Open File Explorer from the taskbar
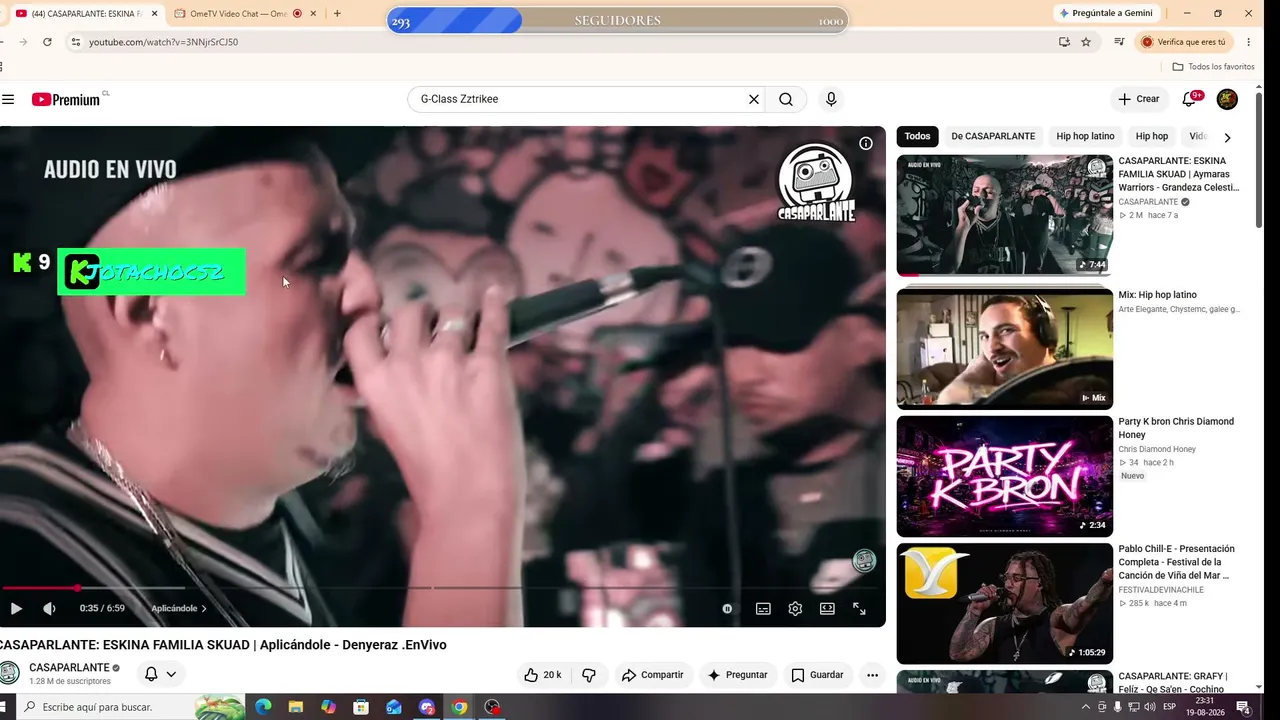This screenshot has width=1280, height=720. click(x=296, y=707)
